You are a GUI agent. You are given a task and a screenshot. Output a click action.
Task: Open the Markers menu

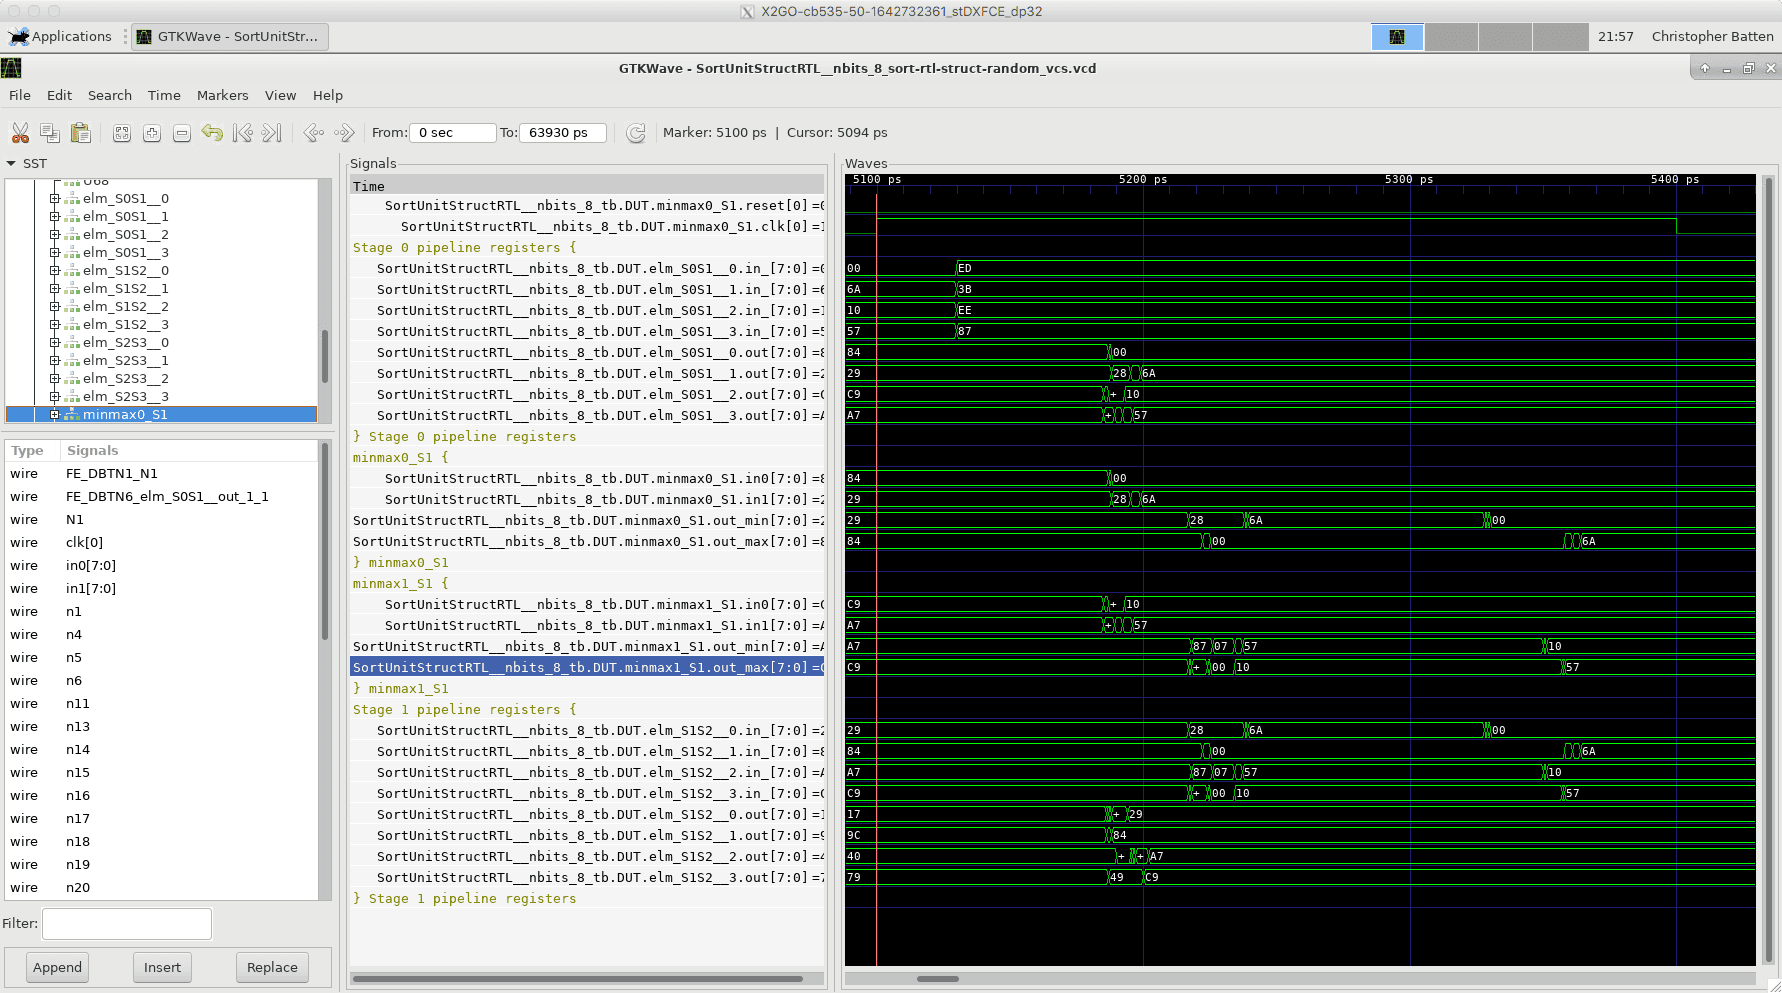point(222,96)
